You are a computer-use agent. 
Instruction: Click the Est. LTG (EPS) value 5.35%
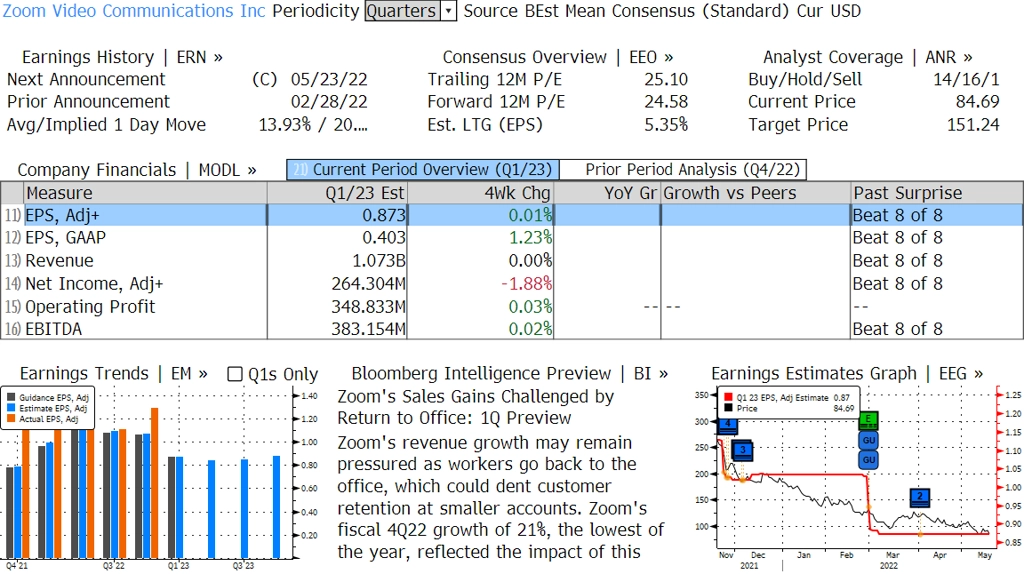666,125
